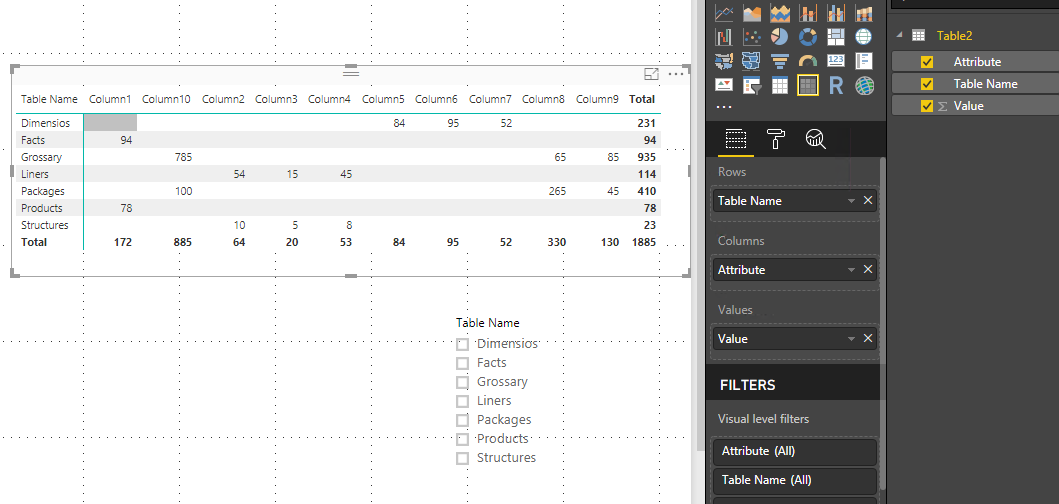Select the Area chart visualization
Image resolution: width=1059 pixels, height=504 pixels.
(x=752, y=13)
